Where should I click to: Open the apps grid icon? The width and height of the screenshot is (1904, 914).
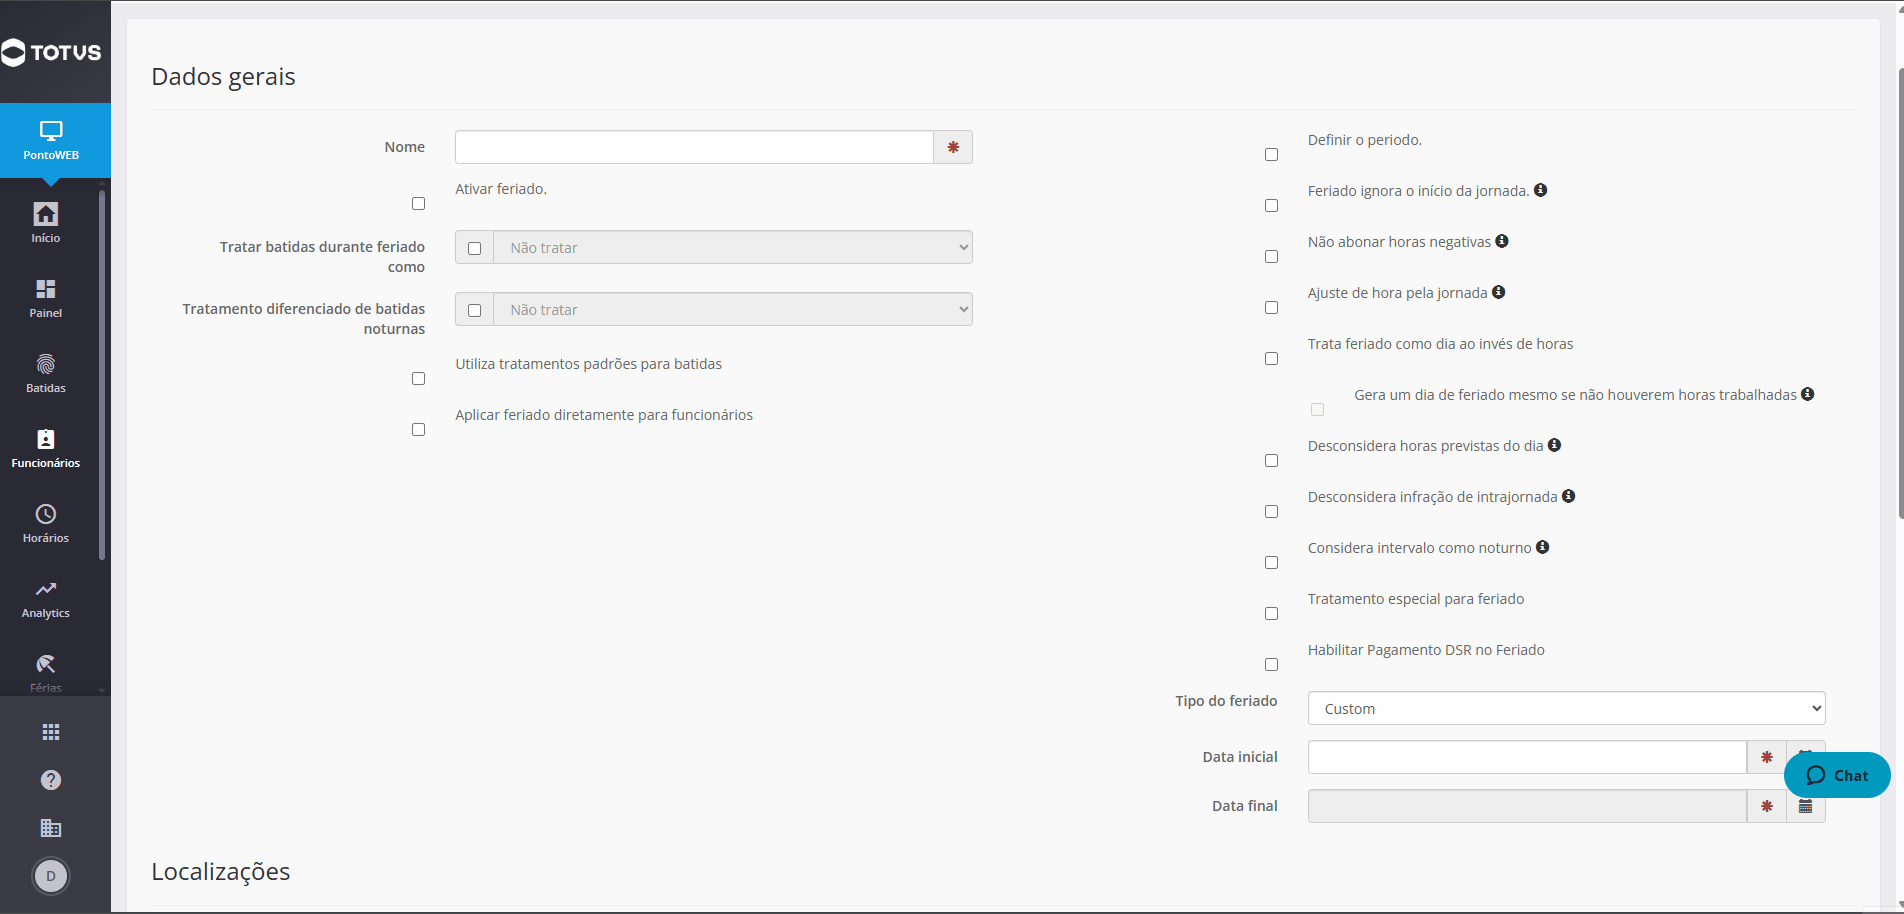click(51, 732)
